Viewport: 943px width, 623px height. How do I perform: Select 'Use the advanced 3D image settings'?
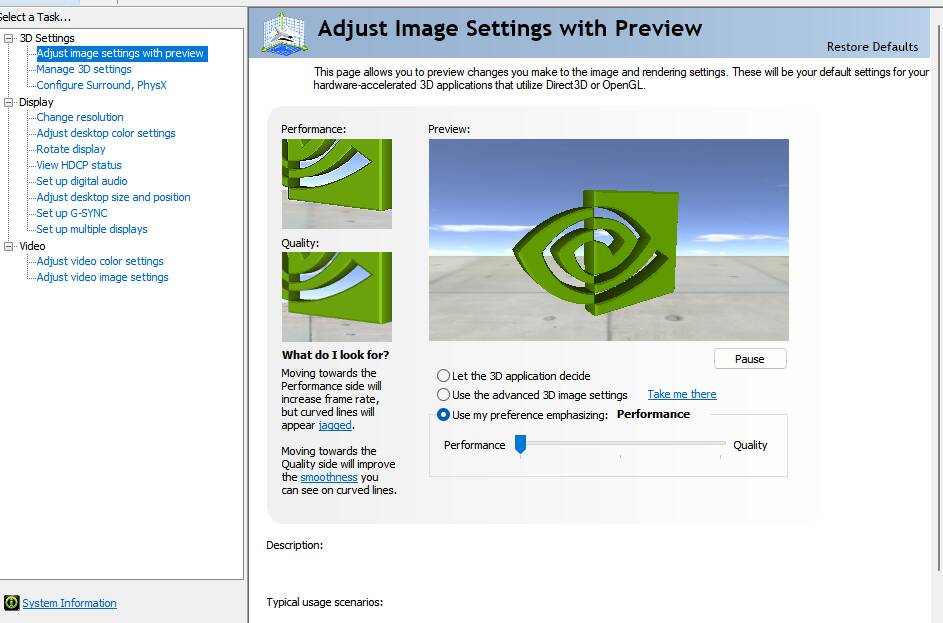click(443, 395)
